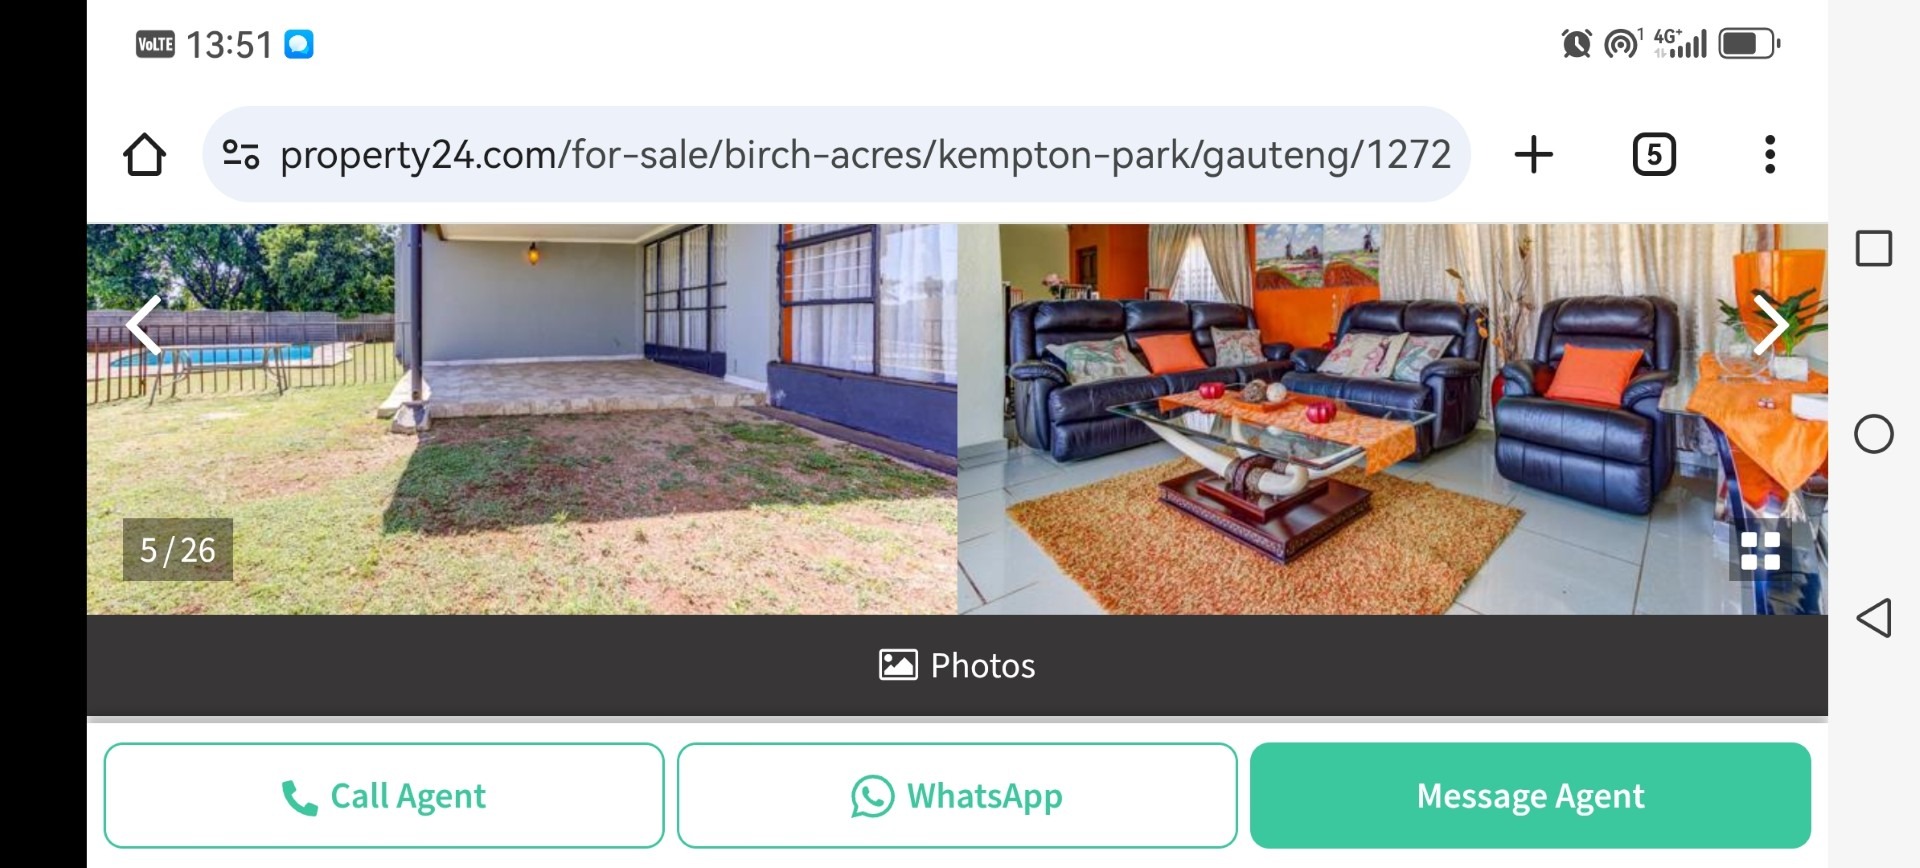Tap the browser home icon
Viewport: 1920px width, 868px height.
pyautogui.click(x=144, y=155)
